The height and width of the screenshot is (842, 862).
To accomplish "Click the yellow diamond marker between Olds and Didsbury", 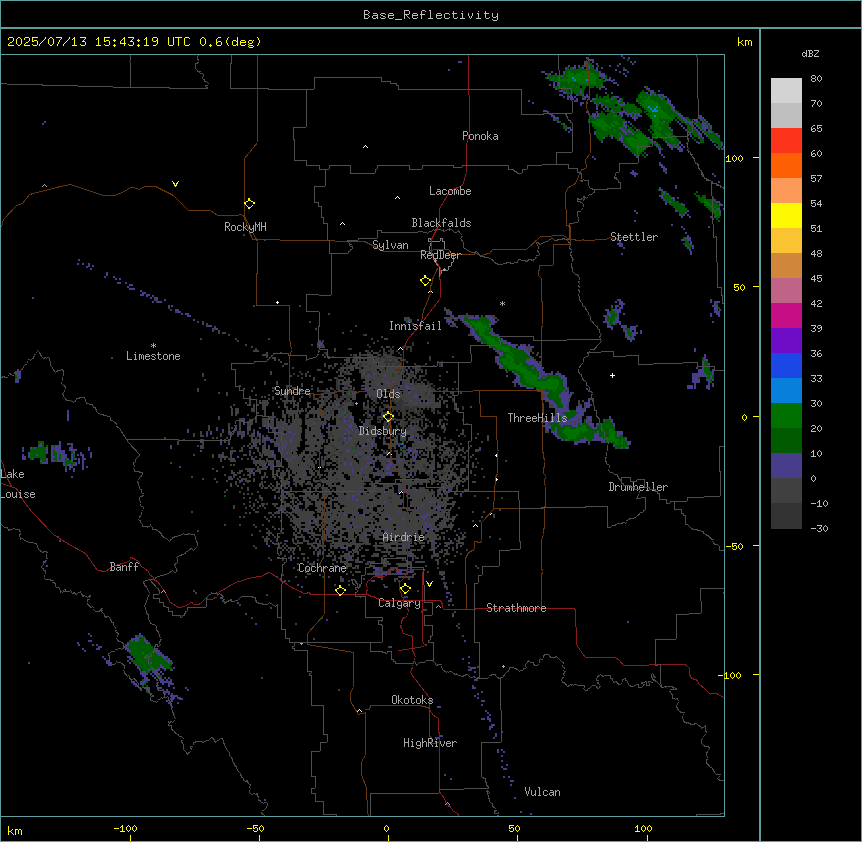I will (388, 417).
